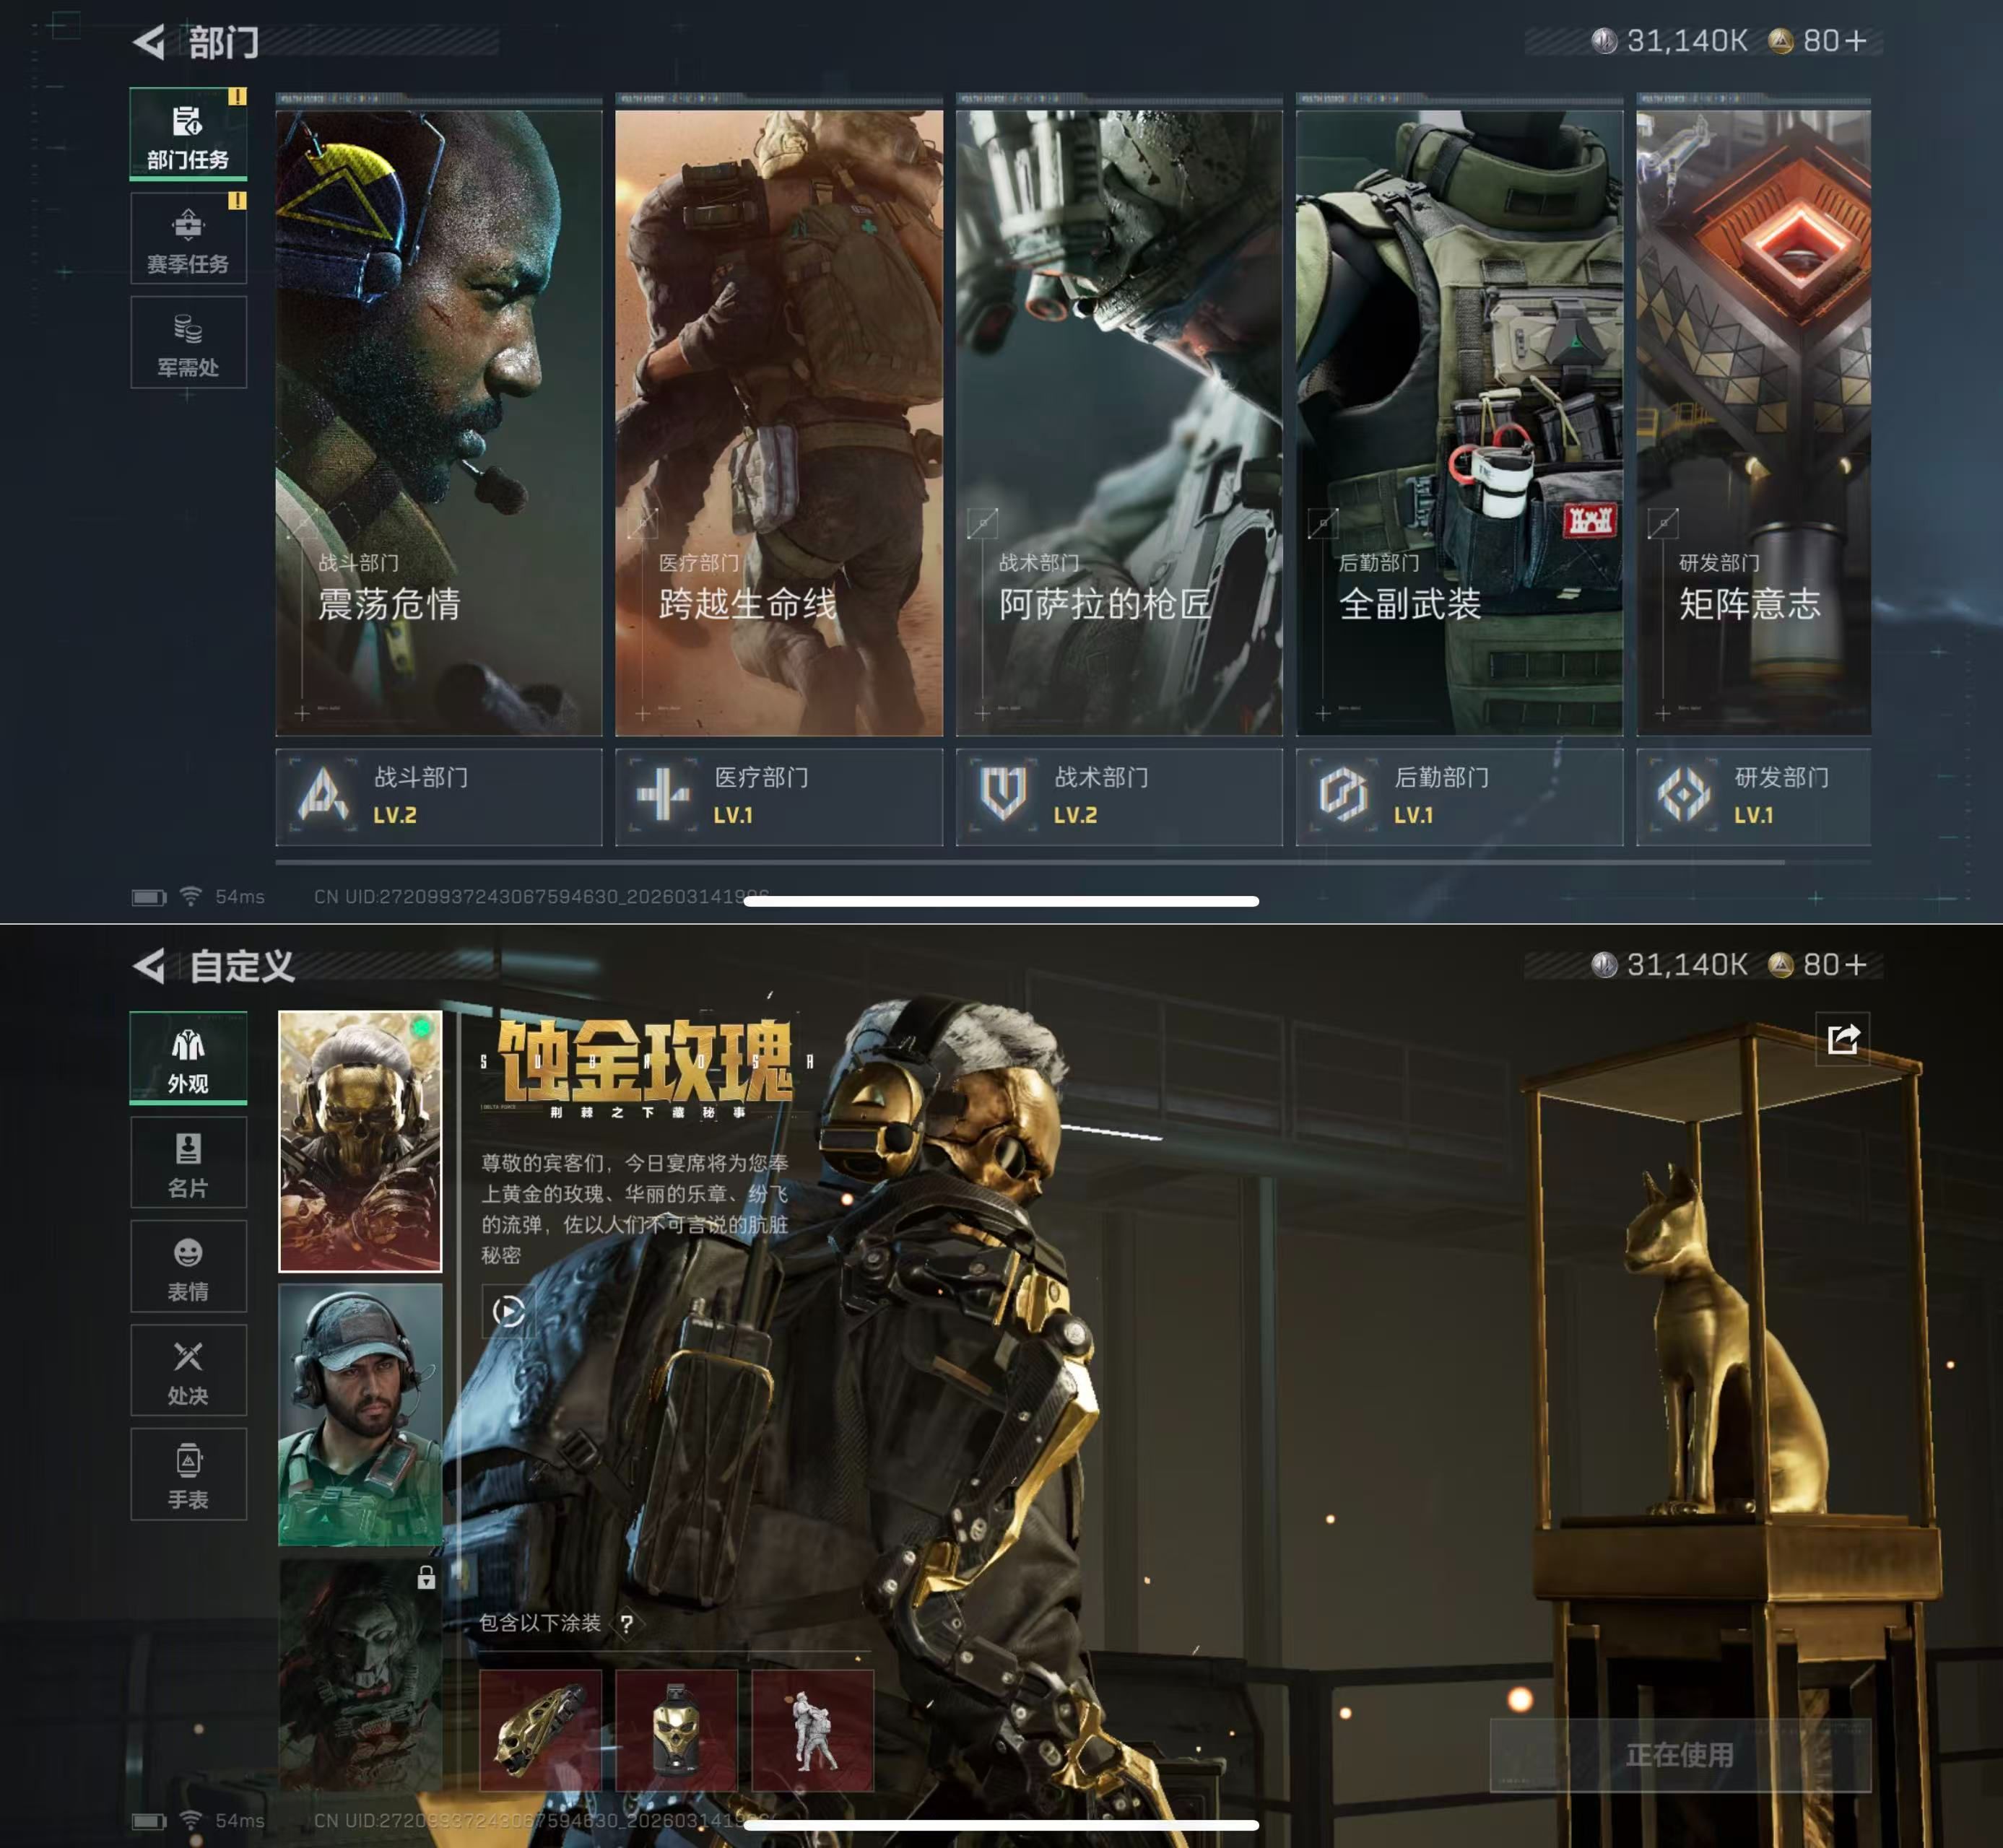The image size is (2003, 1848).
Task: Click the question mark beside 包含以下涂装
Action: click(x=627, y=1624)
